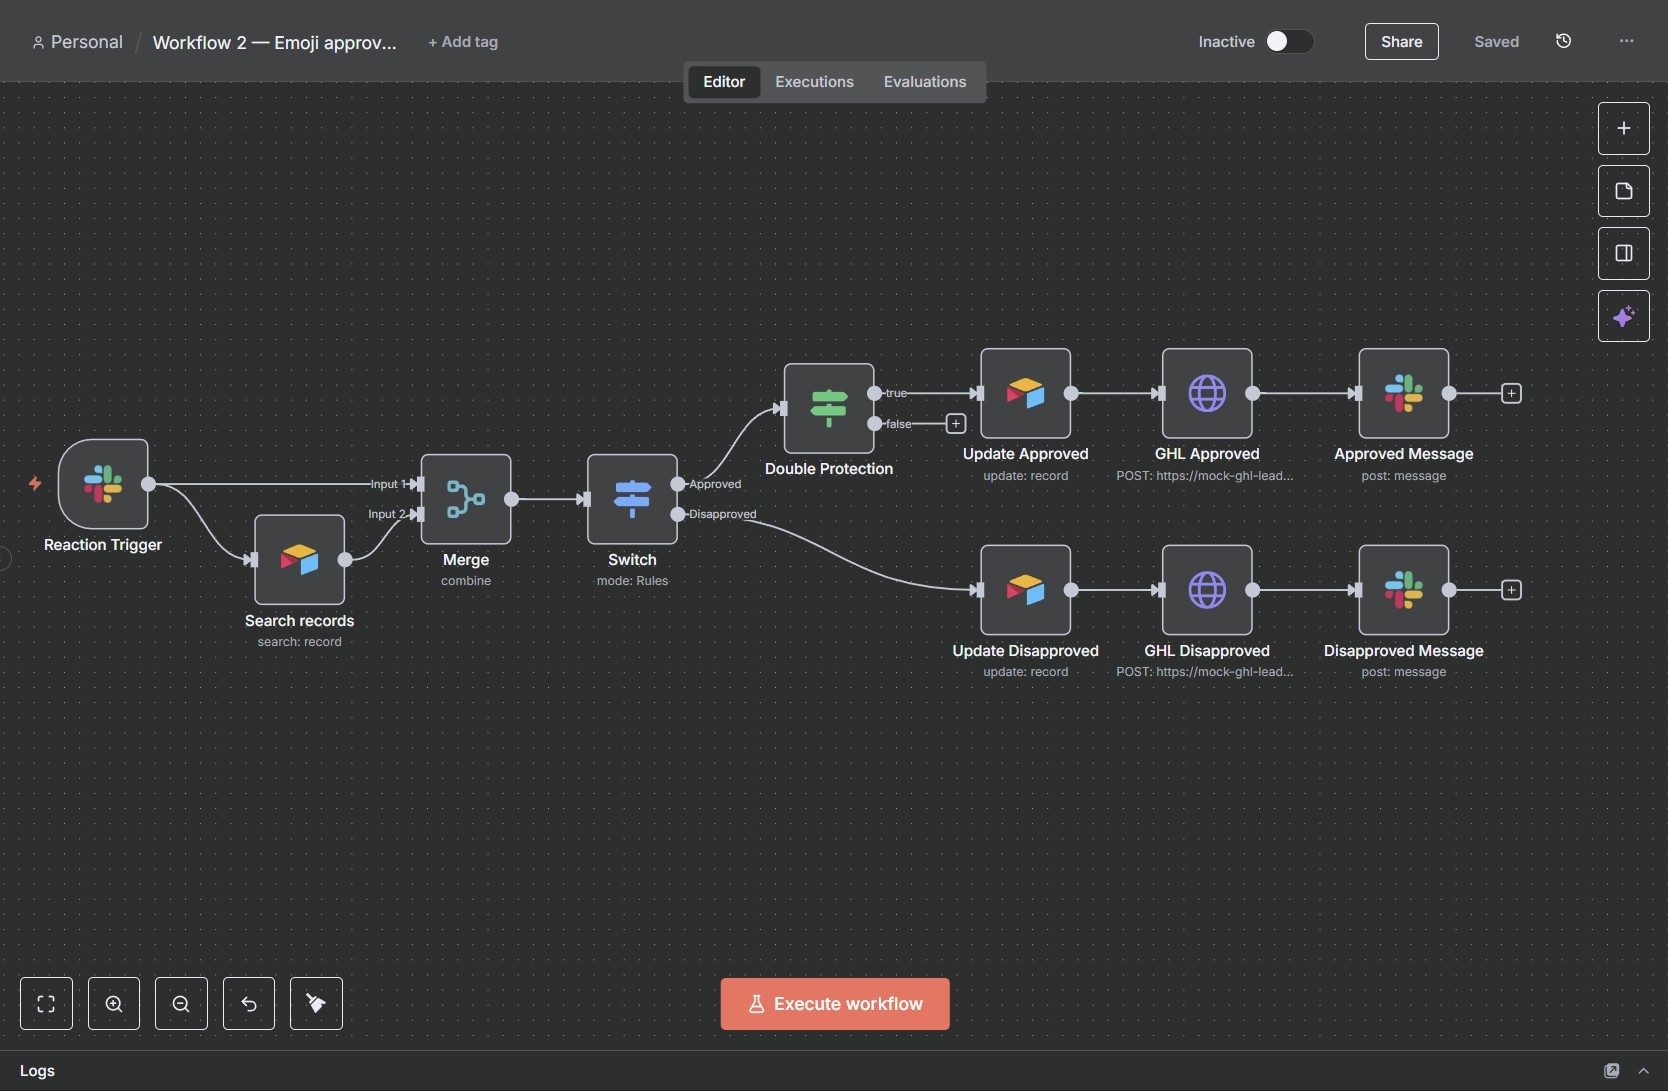Select the GHL Disapproved HTTP node

(x=1207, y=590)
